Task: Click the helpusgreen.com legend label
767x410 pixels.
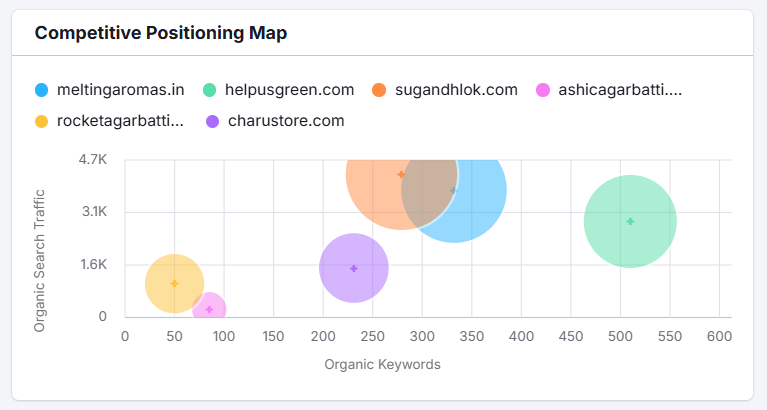Action: click(291, 90)
